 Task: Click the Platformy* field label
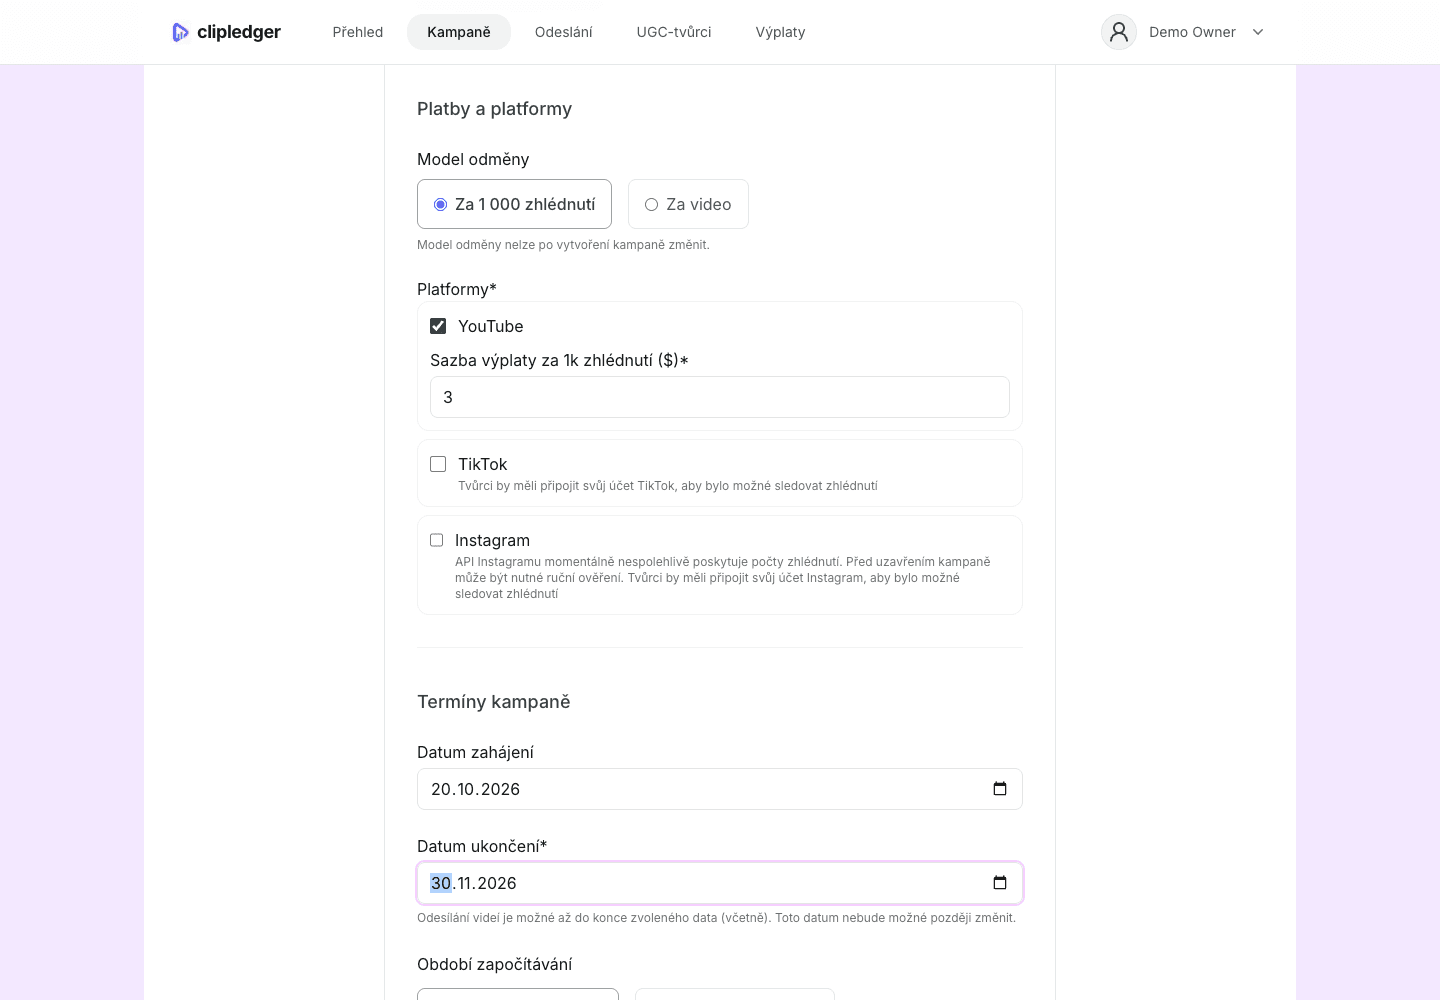point(457,289)
